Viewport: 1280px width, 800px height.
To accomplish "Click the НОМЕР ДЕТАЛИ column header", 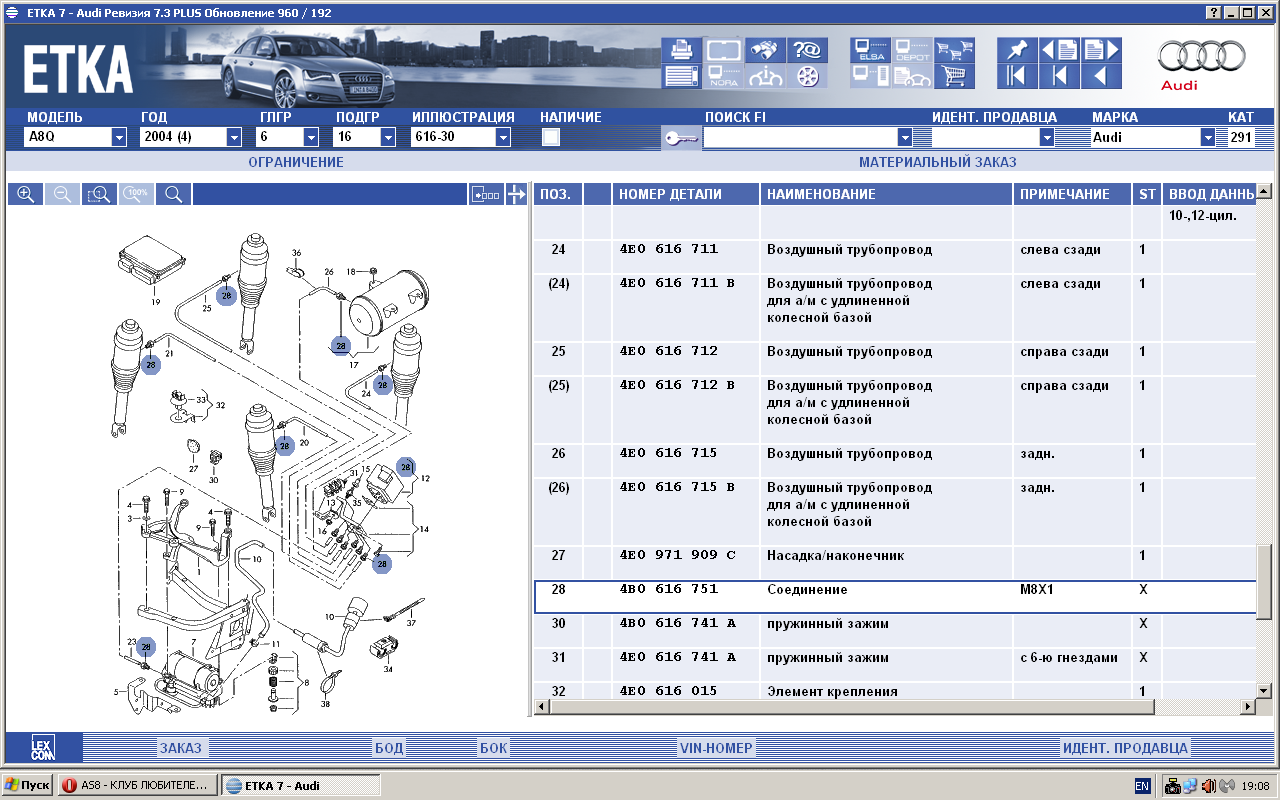I will (686, 194).
